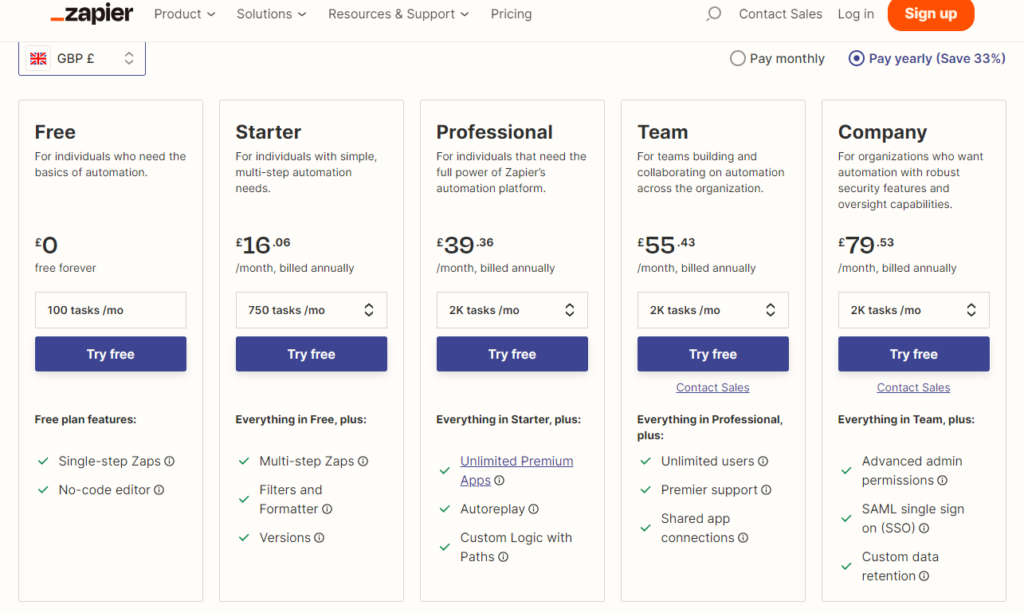1024x613 pixels.
Task: Click the UK flag icon
Action: pos(39,59)
